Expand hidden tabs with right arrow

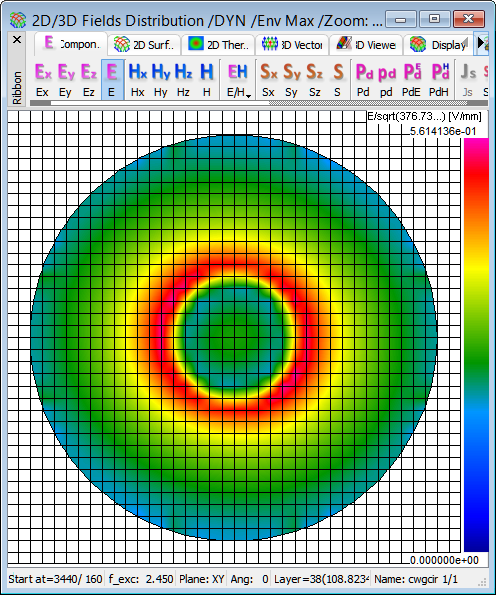(481, 43)
